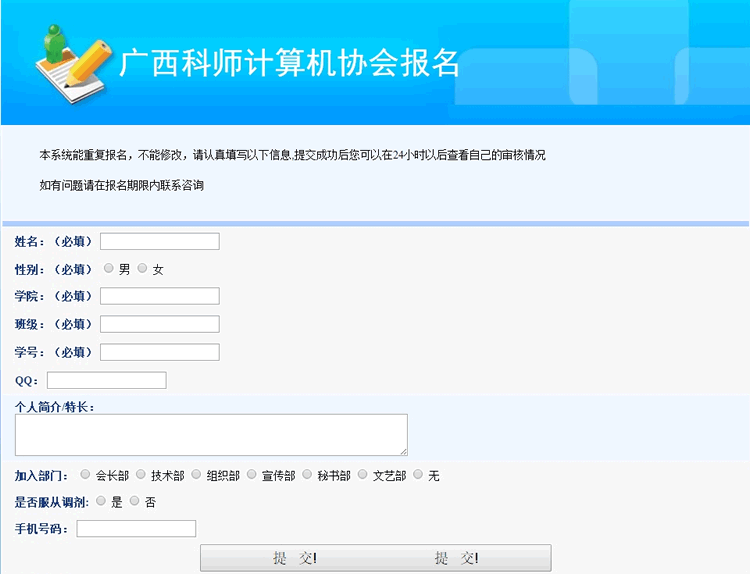Click the 学院 input field

point(160,296)
